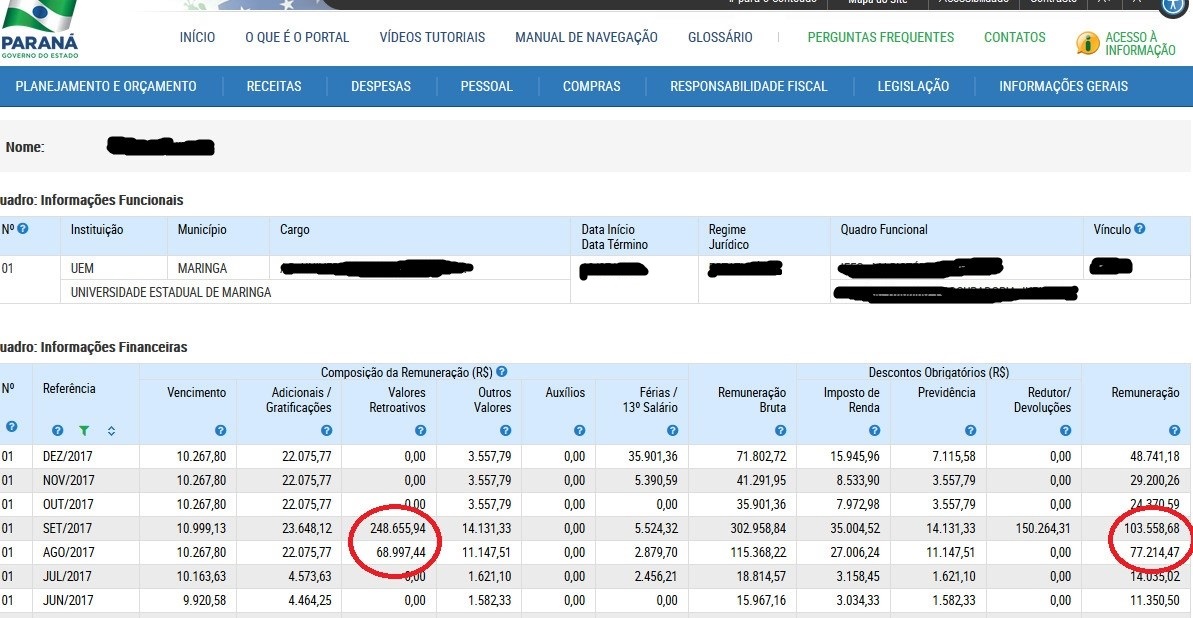1193x618 pixels.
Task: Click help icon under Férias / 13º Salário
Action: tap(673, 431)
